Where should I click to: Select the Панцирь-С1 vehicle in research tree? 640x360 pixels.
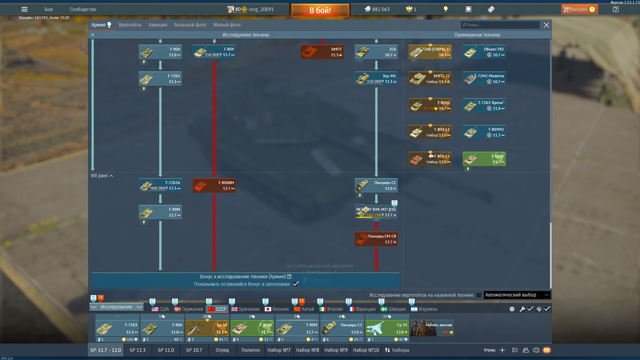coord(376,185)
